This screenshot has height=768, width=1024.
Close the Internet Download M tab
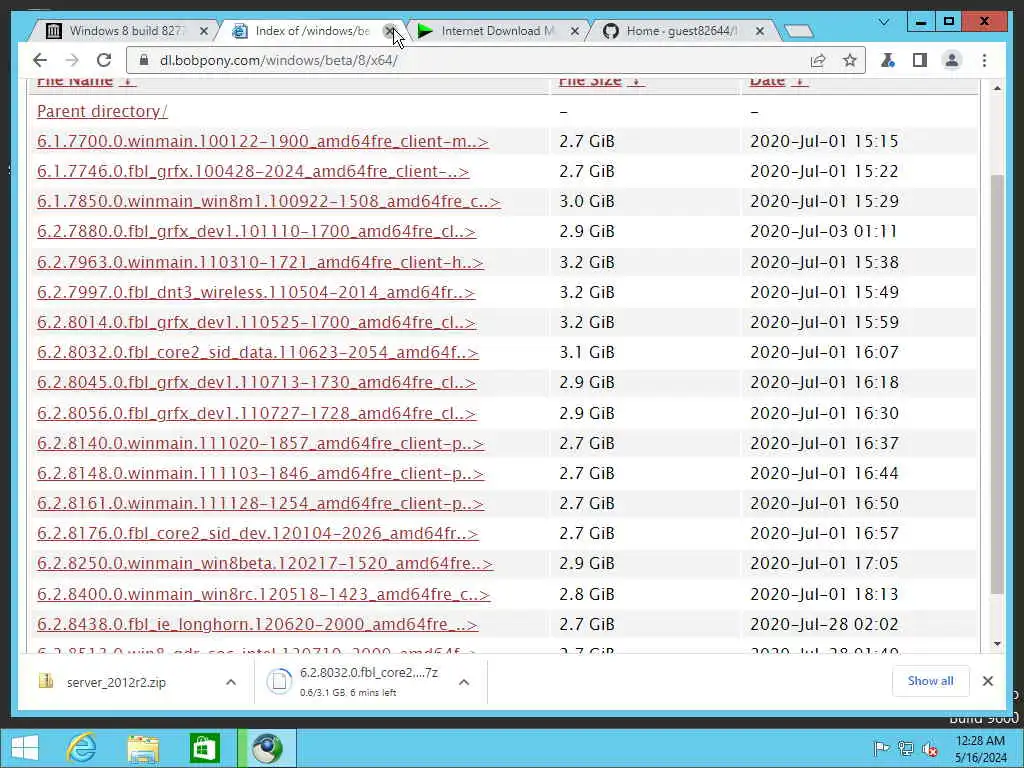tap(575, 31)
